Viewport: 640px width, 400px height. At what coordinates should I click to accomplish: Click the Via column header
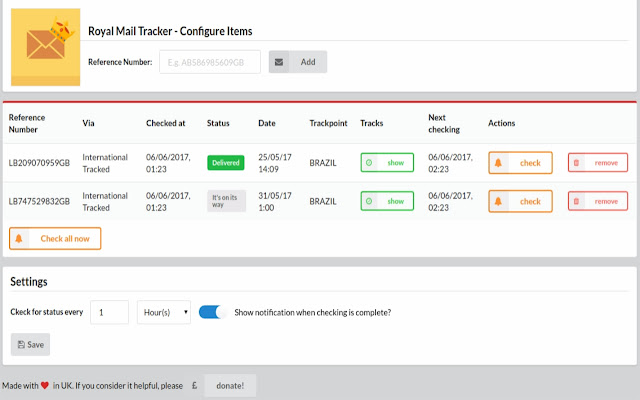click(x=88, y=123)
